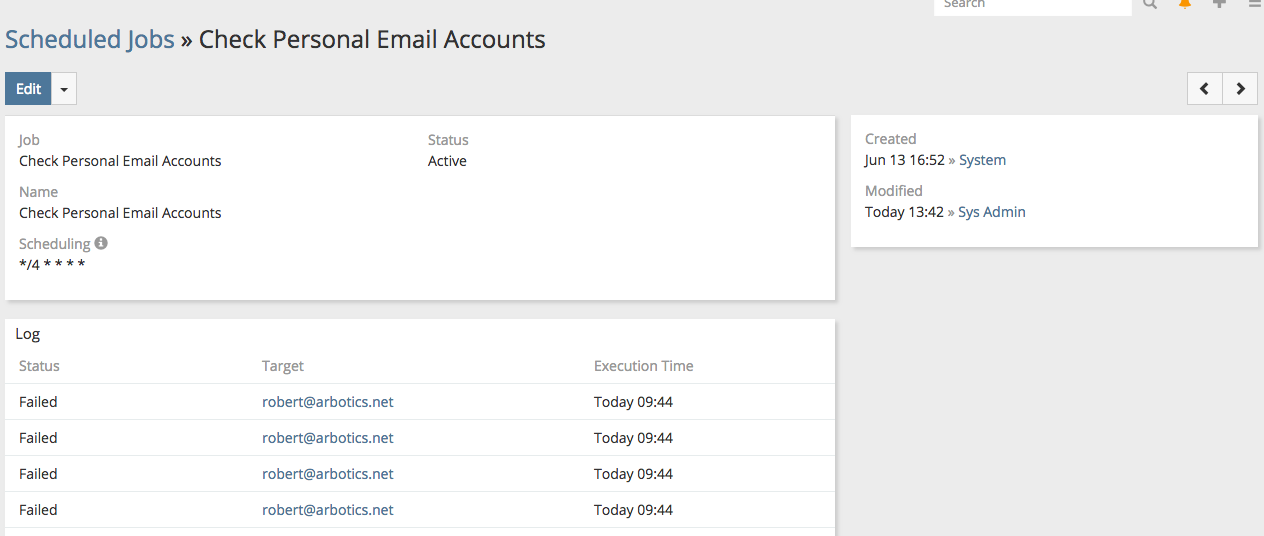Open the hamburger menu in top bar
This screenshot has height=536, width=1264.
(1254, 4)
